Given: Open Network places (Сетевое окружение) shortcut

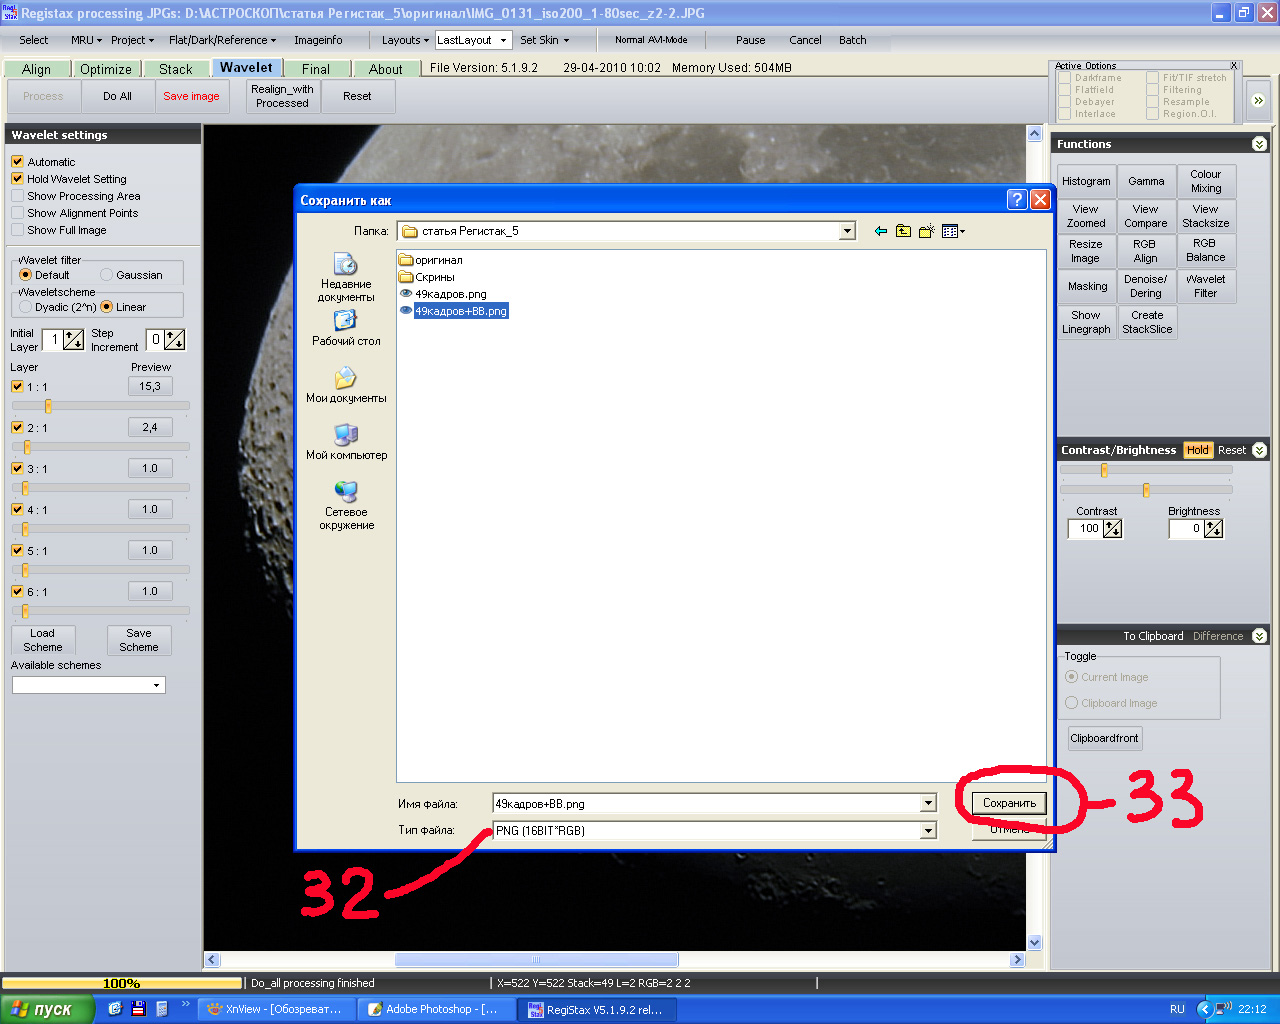Looking at the screenshot, I should 346,504.
